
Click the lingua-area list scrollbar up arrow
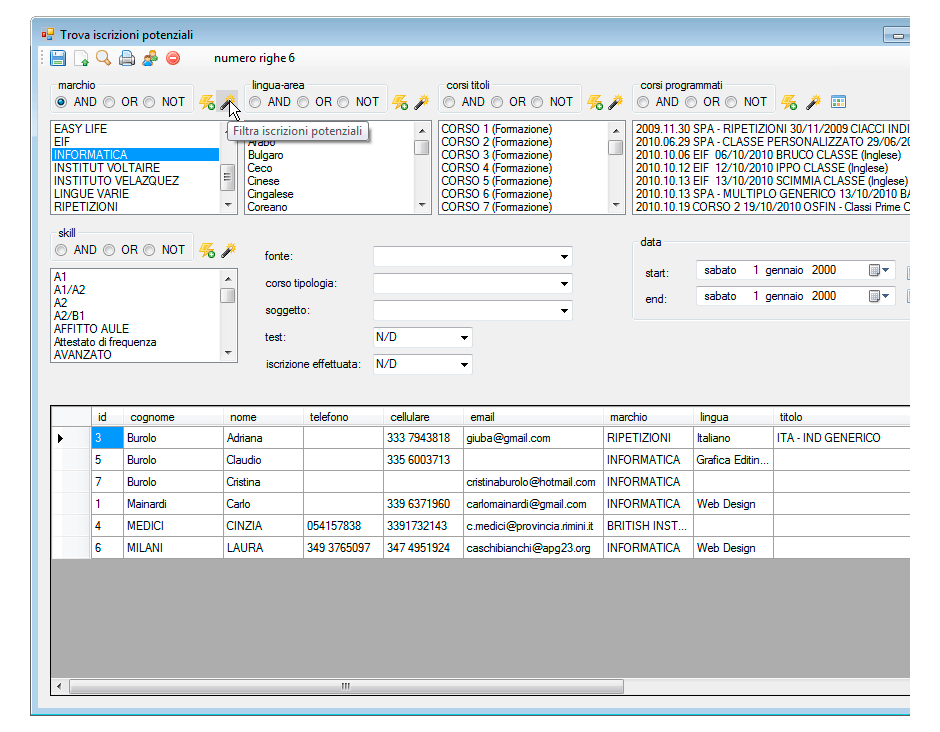click(422, 130)
